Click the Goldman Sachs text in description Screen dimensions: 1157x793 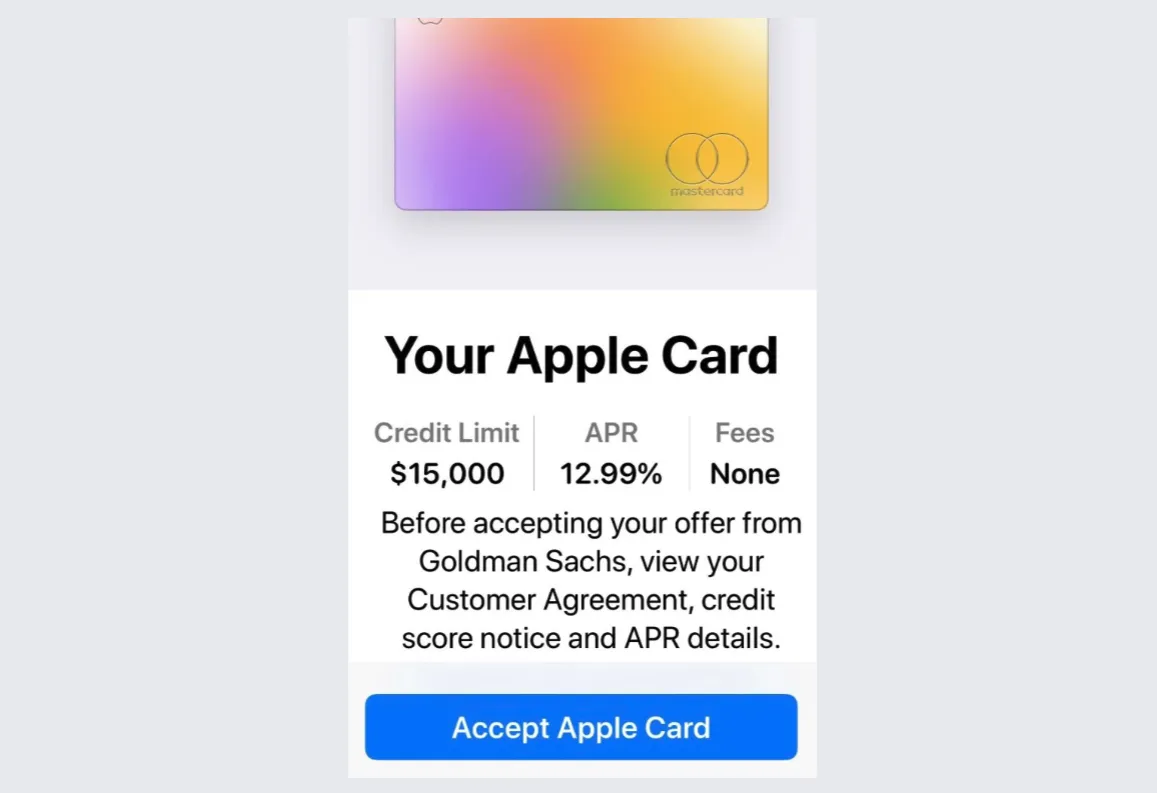tap(525, 562)
